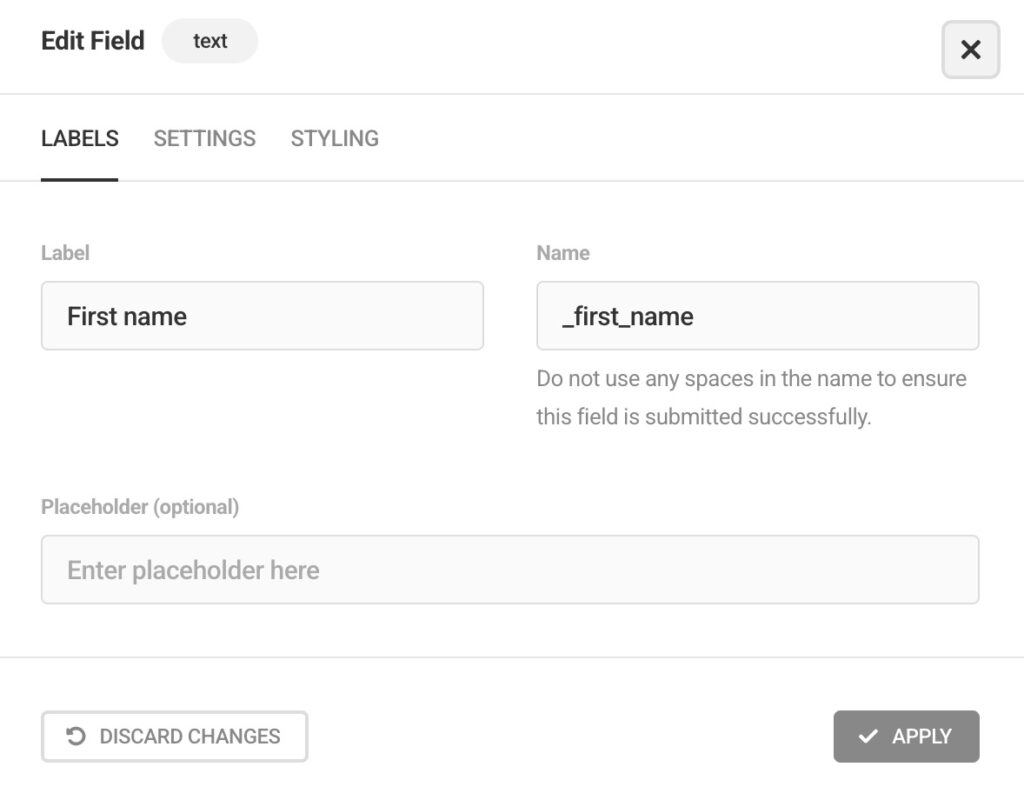This screenshot has width=1024, height=800.
Task: Click the 'Do not use any spaces' hint
Action: 751,397
